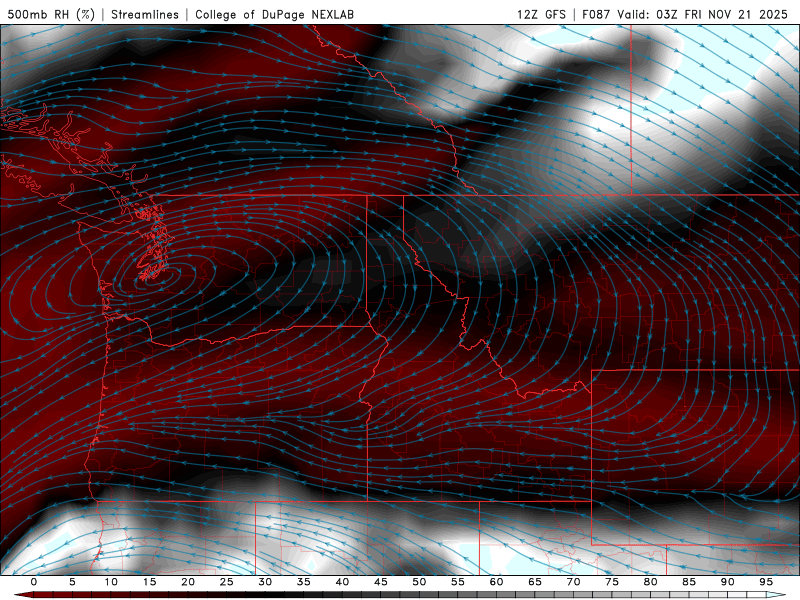Click the colorbar label "25"

227,582
